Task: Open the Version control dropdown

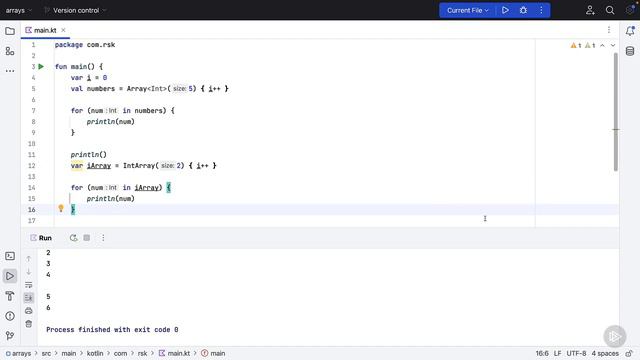Action: (75, 10)
